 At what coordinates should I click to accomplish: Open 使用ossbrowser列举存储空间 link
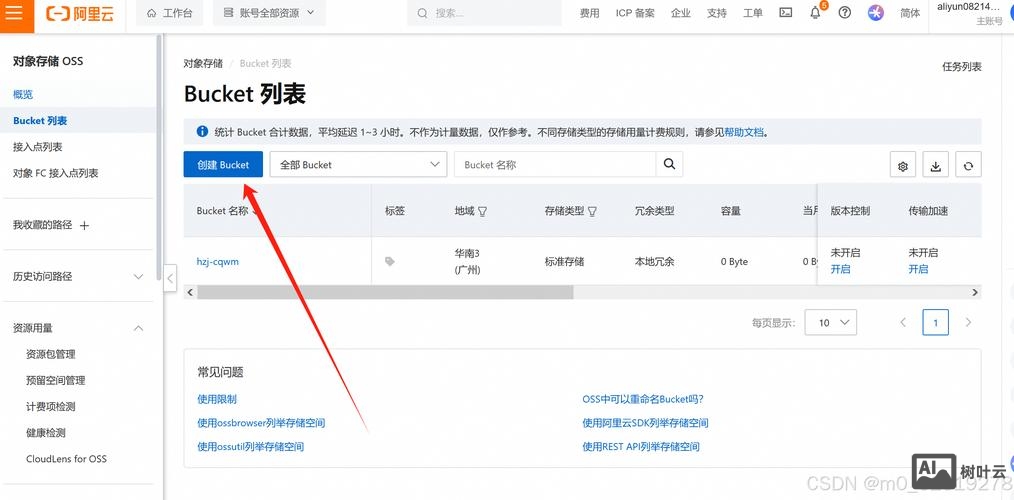point(261,422)
